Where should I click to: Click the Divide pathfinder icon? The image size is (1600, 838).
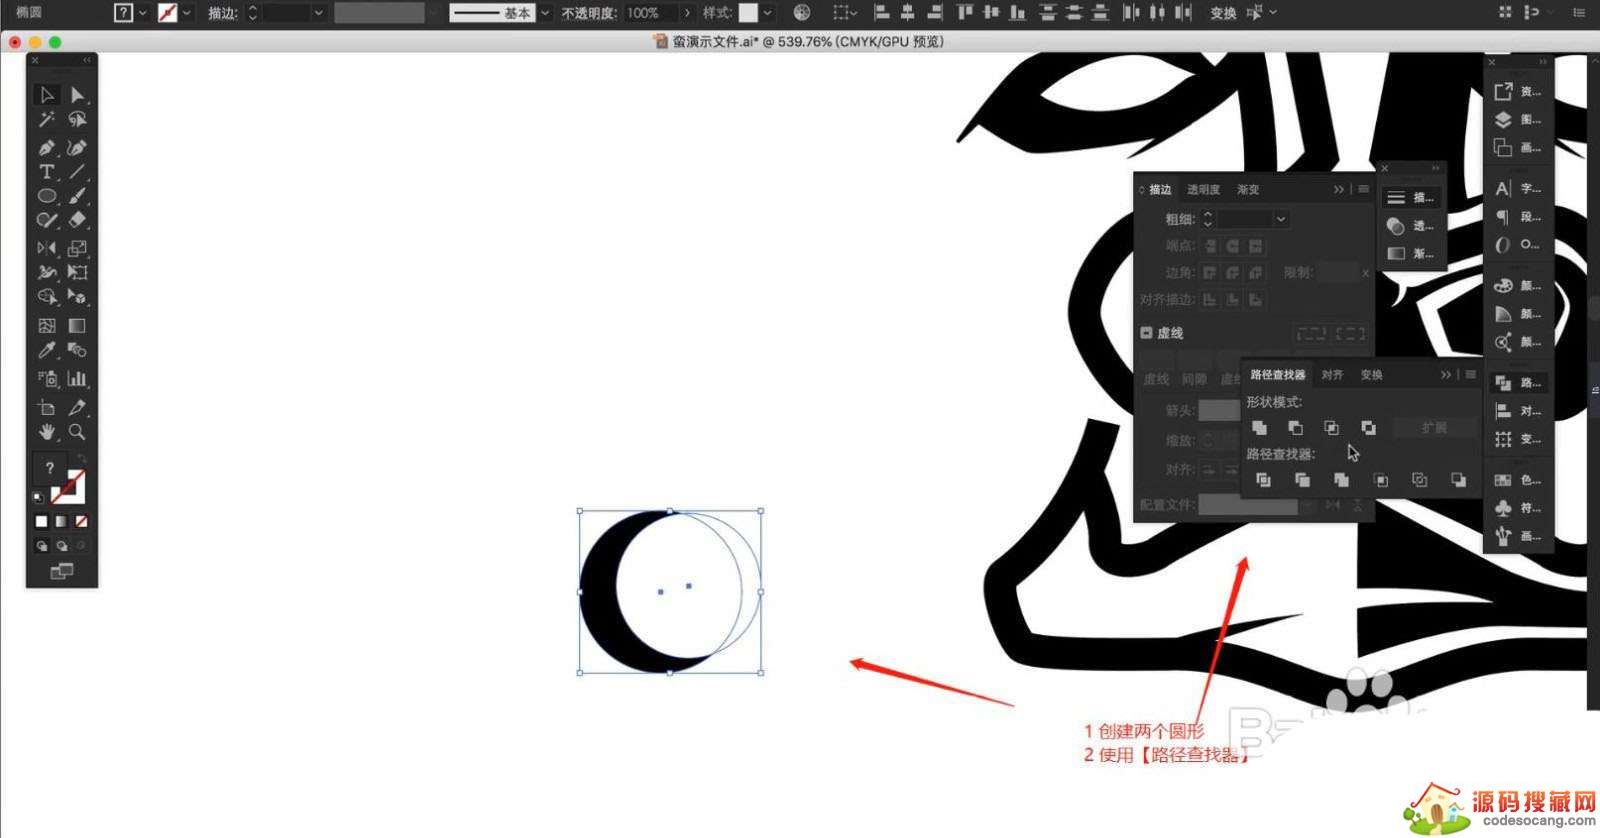coord(1263,480)
